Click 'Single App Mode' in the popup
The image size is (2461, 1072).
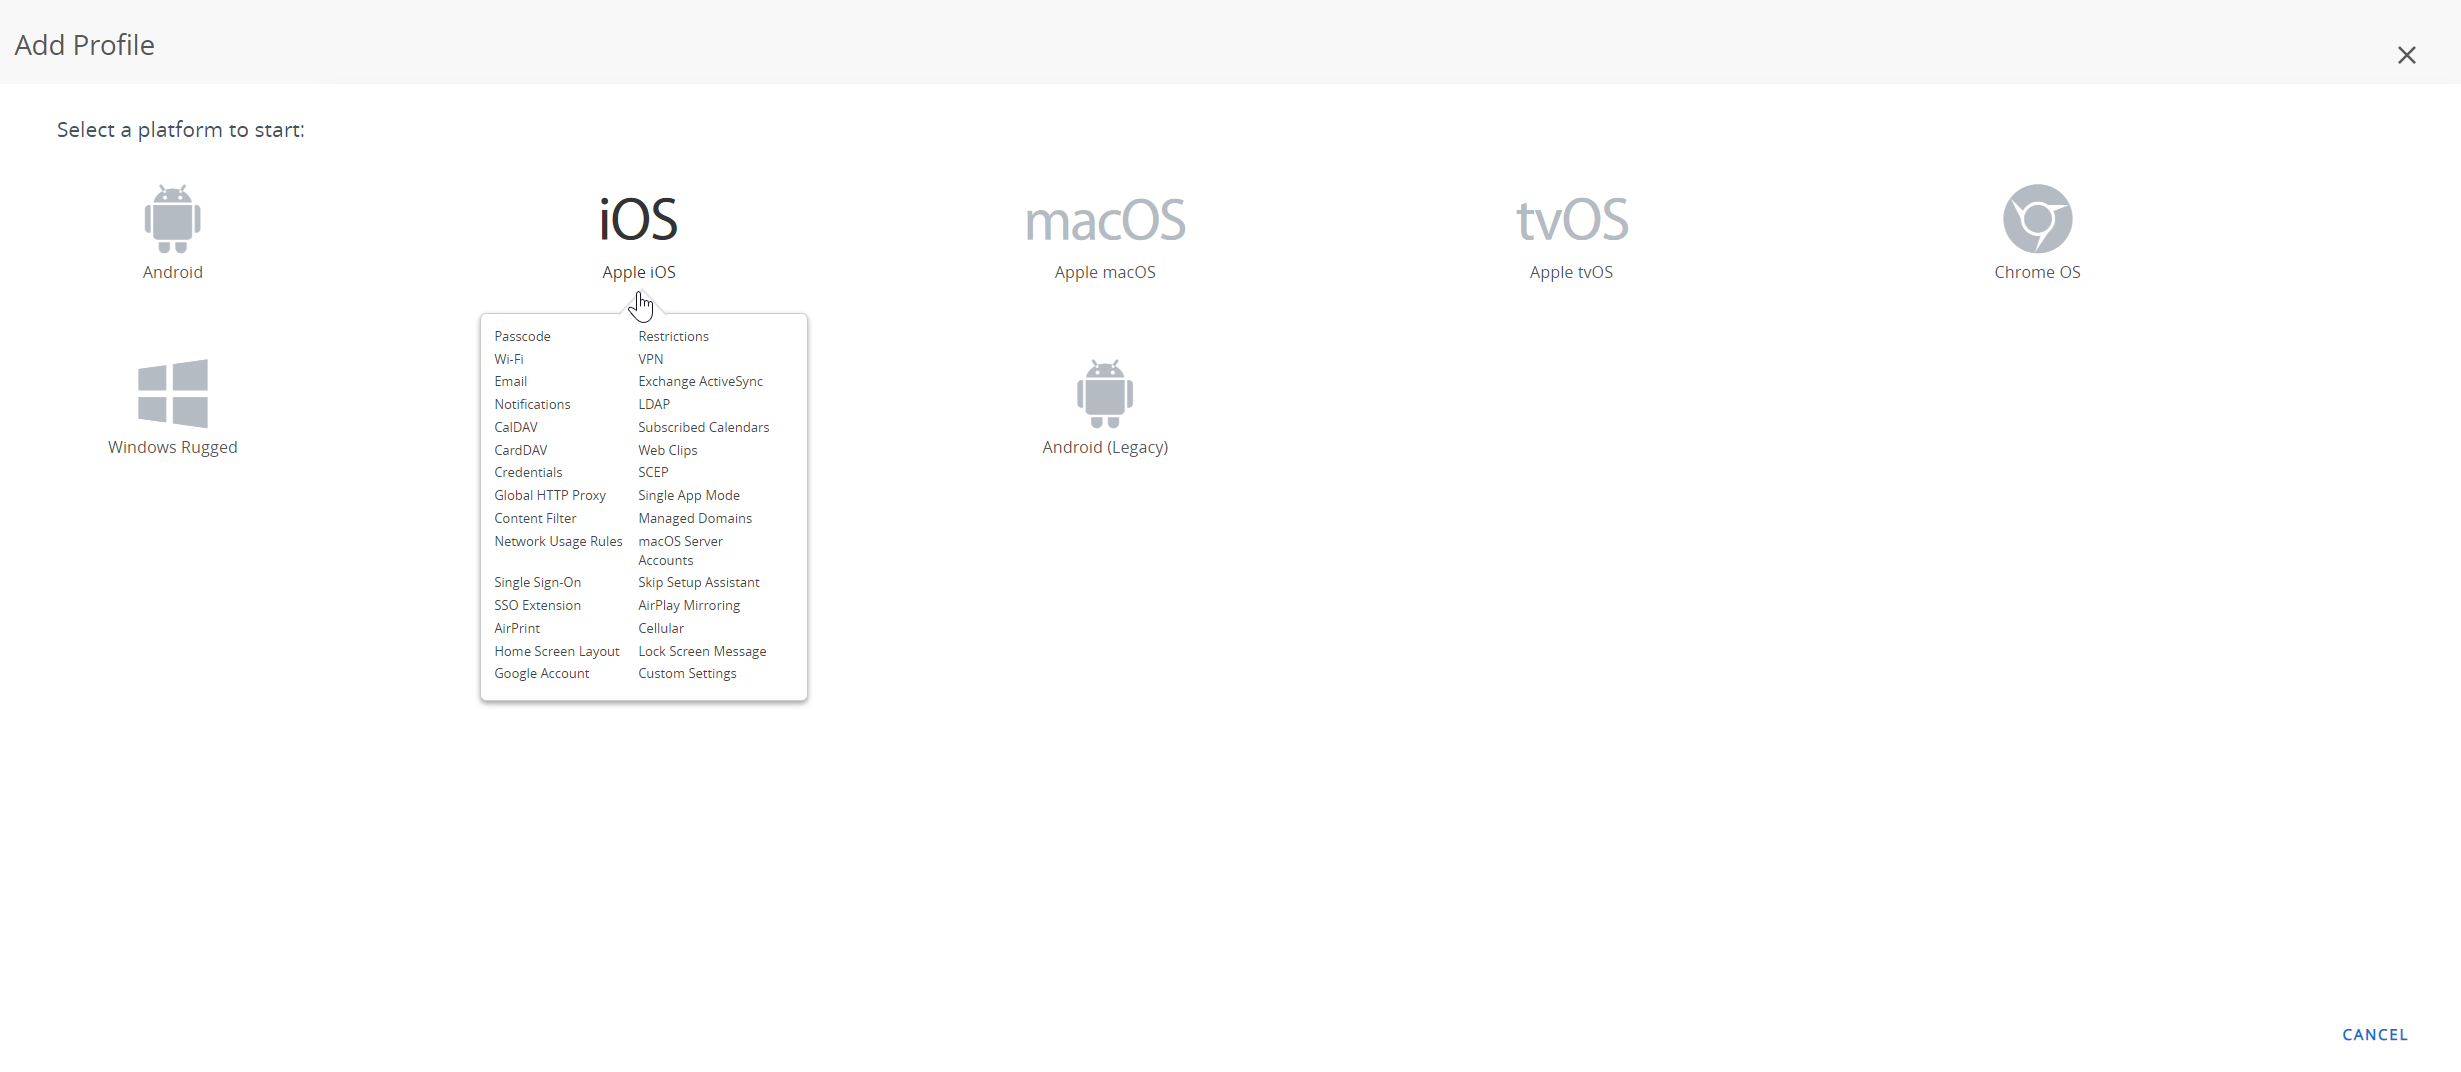(689, 495)
